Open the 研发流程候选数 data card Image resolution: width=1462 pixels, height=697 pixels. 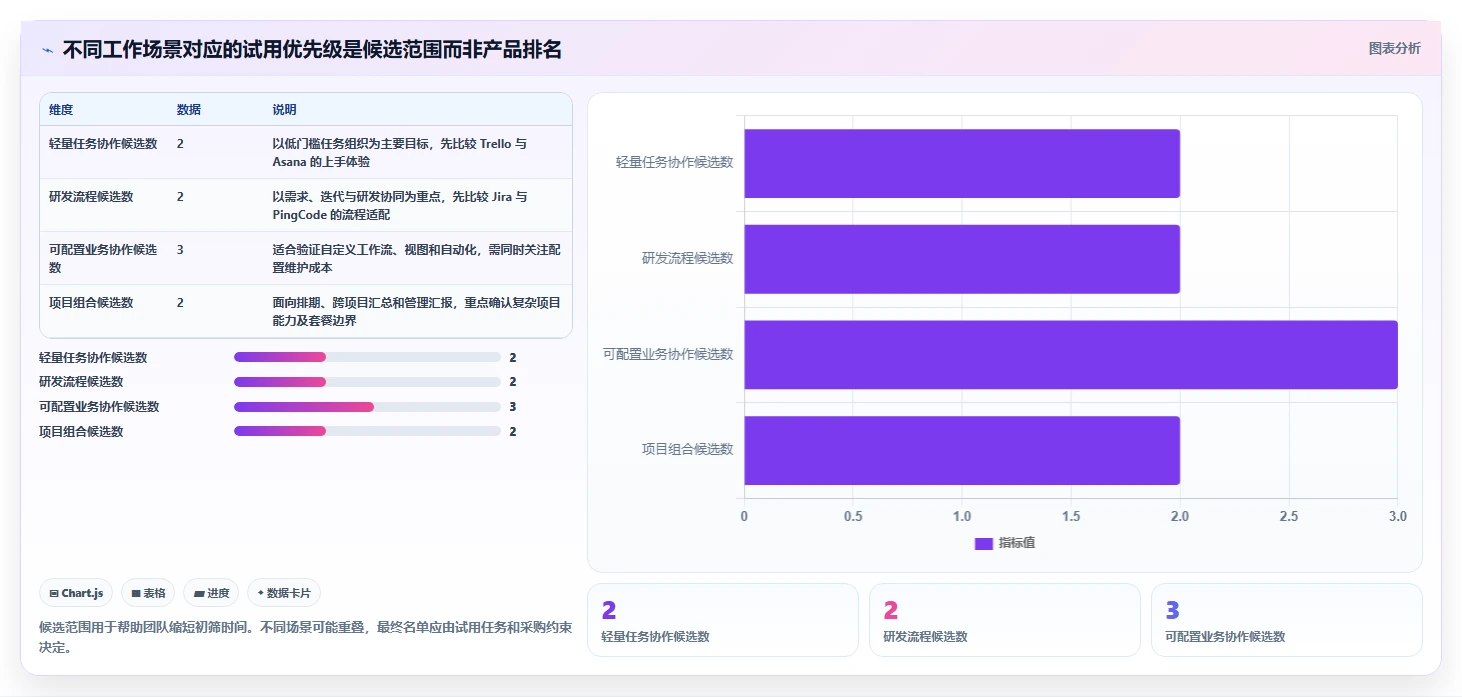click(x=1004, y=620)
